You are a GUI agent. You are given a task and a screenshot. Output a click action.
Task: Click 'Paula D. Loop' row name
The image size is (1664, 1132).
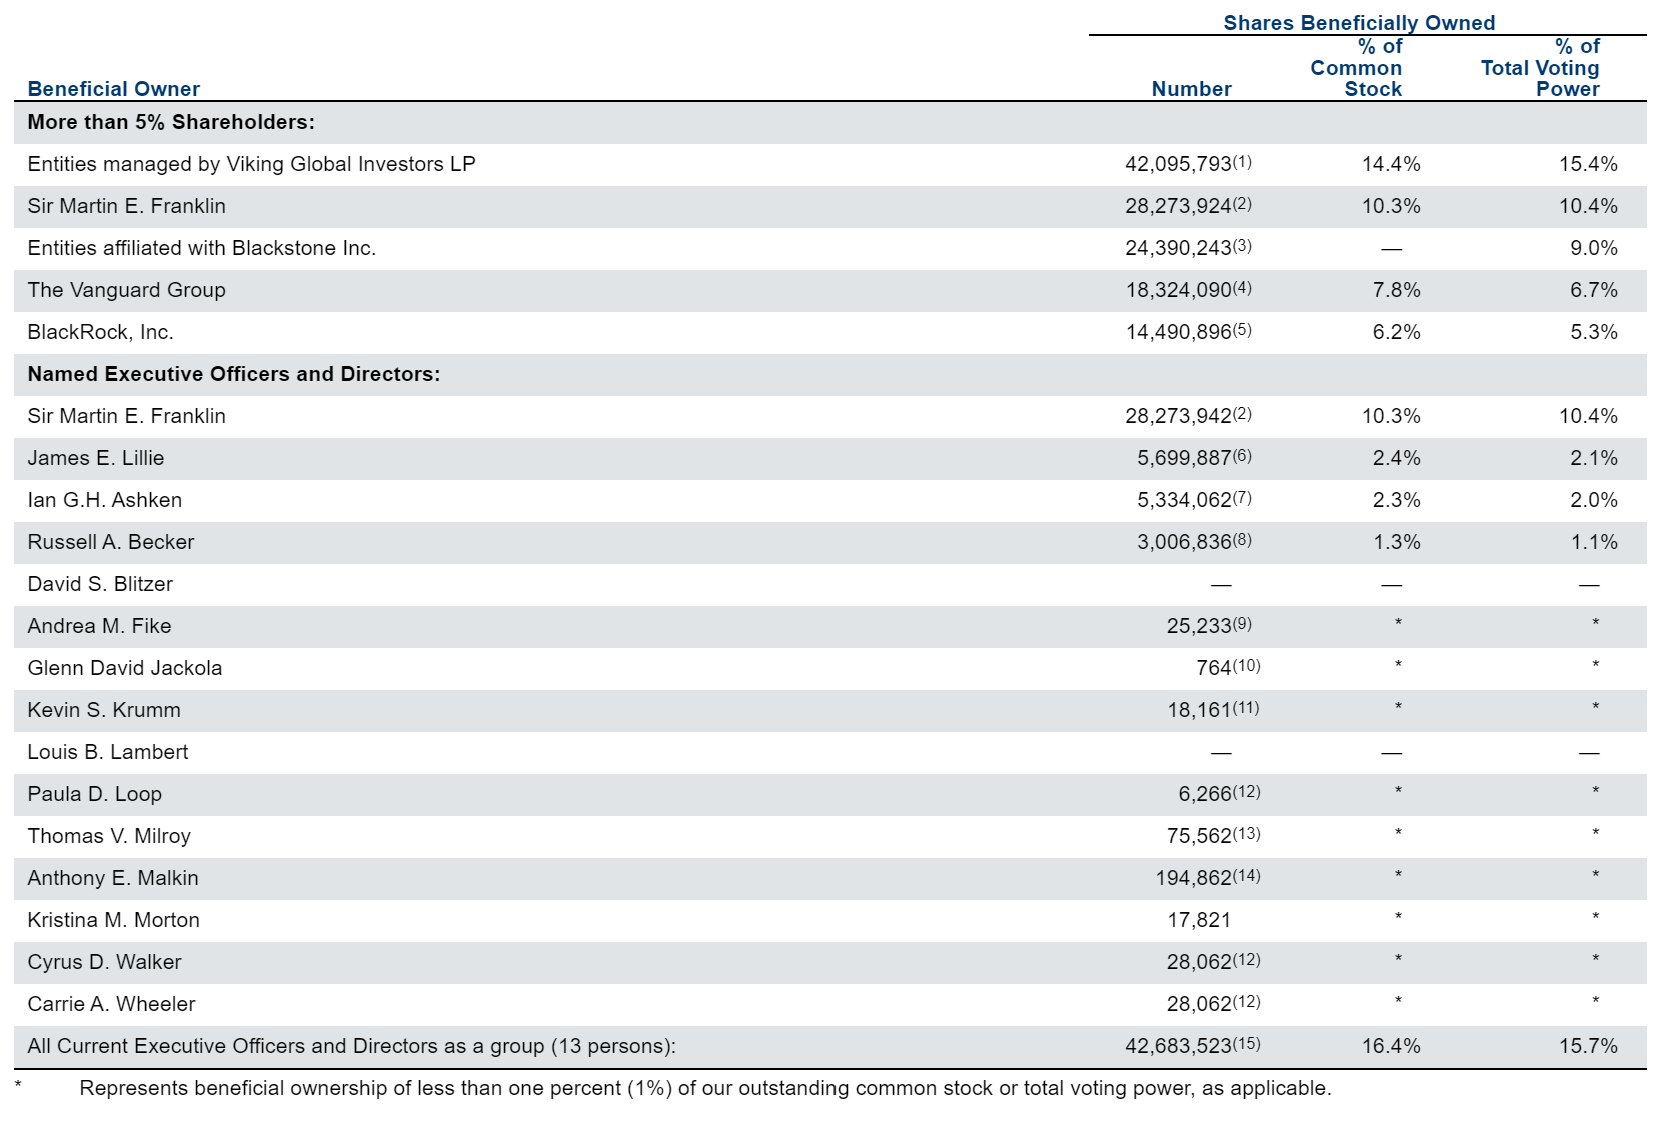coord(95,794)
